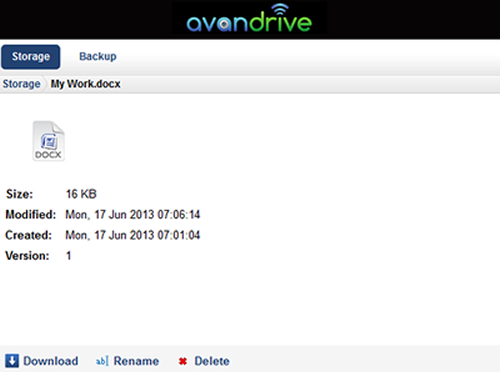The height and width of the screenshot is (372, 500).
Task: Switch to the Storage tab
Action: click(31, 57)
